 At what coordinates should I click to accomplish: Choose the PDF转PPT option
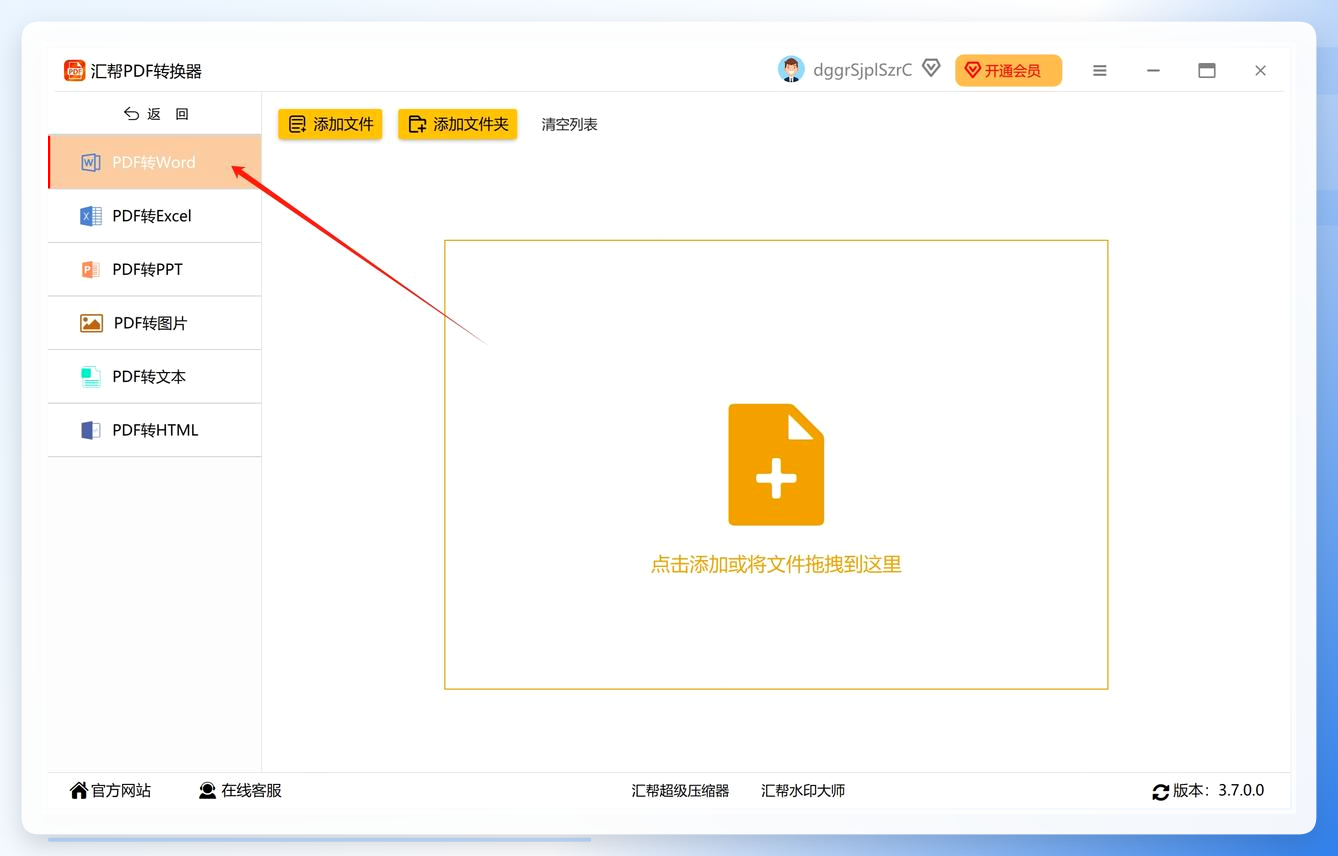click(x=155, y=269)
